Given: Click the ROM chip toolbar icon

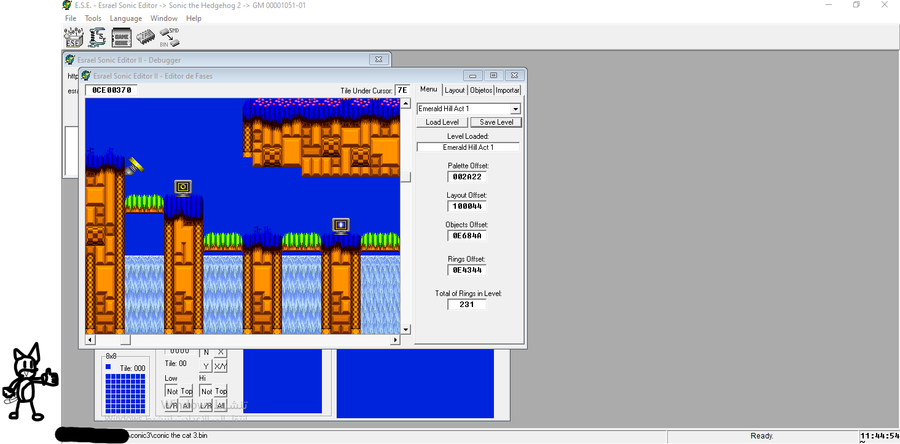Looking at the screenshot, I should [x=145, y=37].
